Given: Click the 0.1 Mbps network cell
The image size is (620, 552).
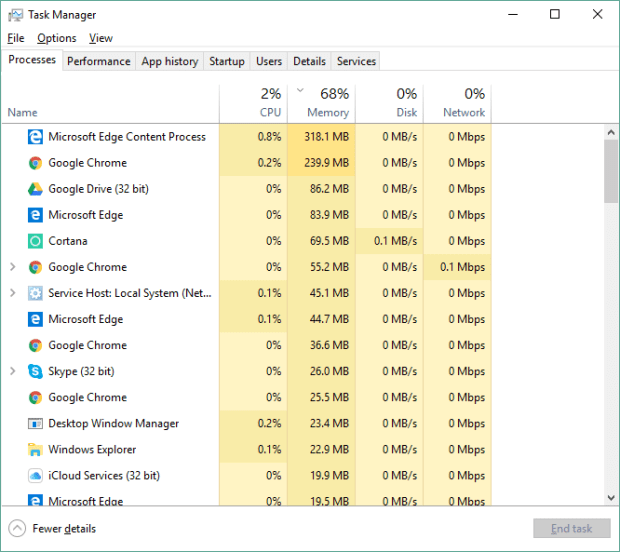Looking at the screenshot, I should click(x=457, y=267).
